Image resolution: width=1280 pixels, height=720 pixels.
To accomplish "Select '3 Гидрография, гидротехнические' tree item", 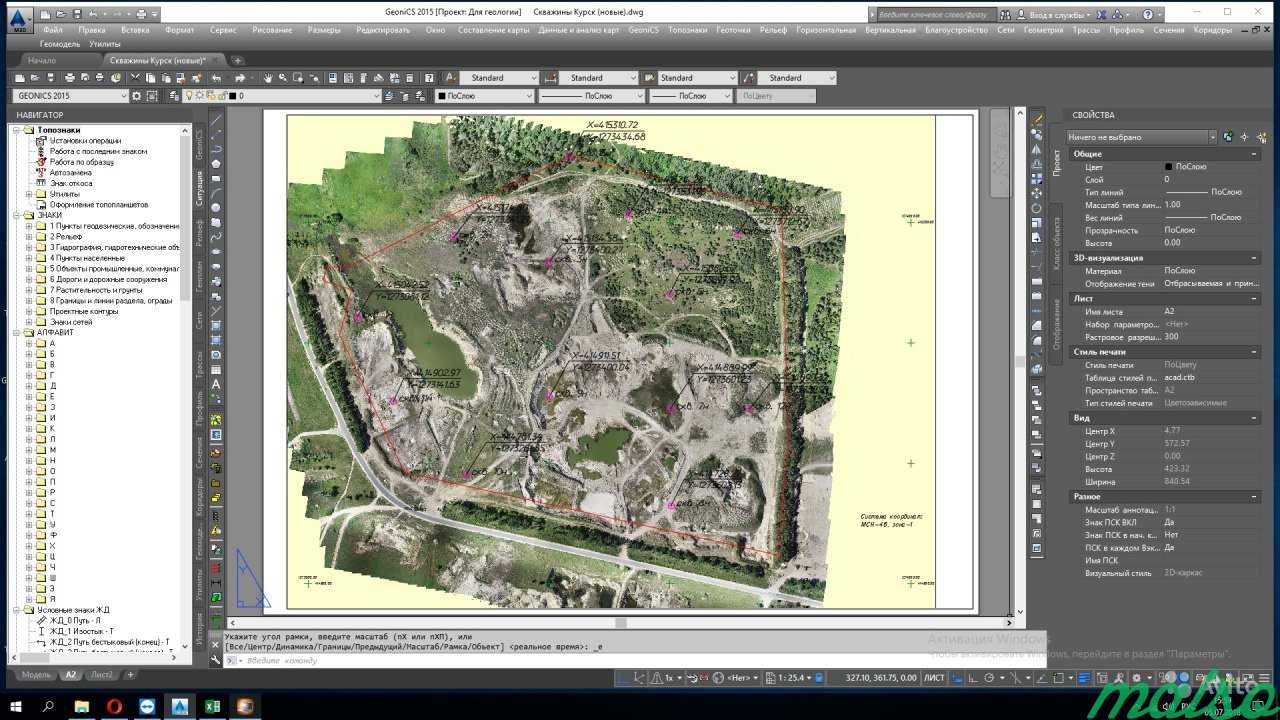I will pyautogui.click(x=114, y=247).
